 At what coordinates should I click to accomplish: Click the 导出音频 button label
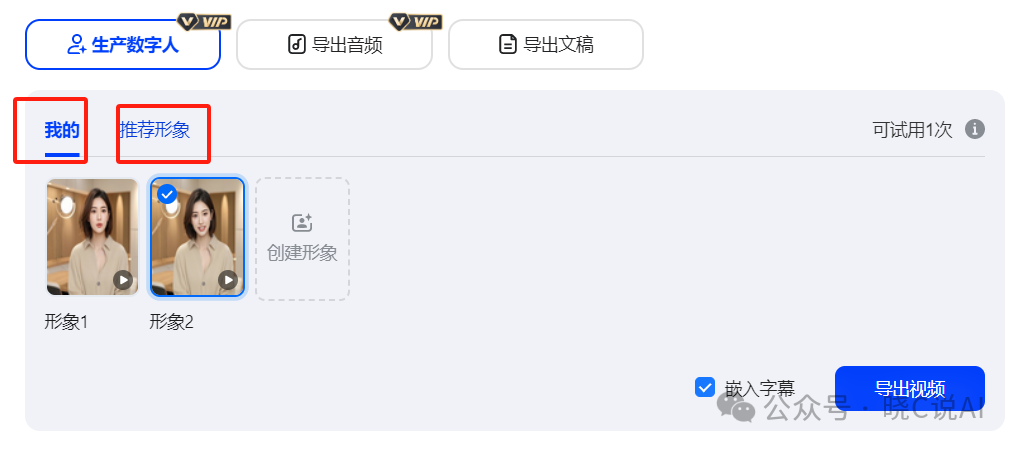(x=347, y=45)
